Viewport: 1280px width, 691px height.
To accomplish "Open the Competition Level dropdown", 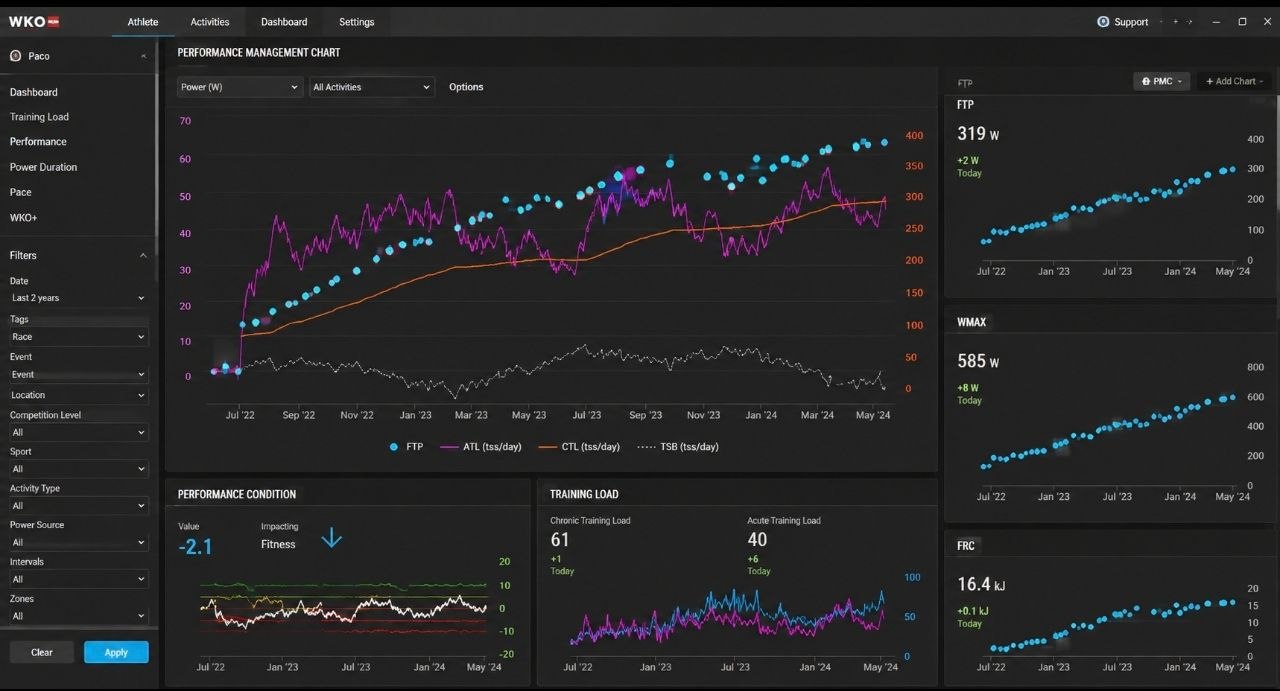I will click(78, 432).
